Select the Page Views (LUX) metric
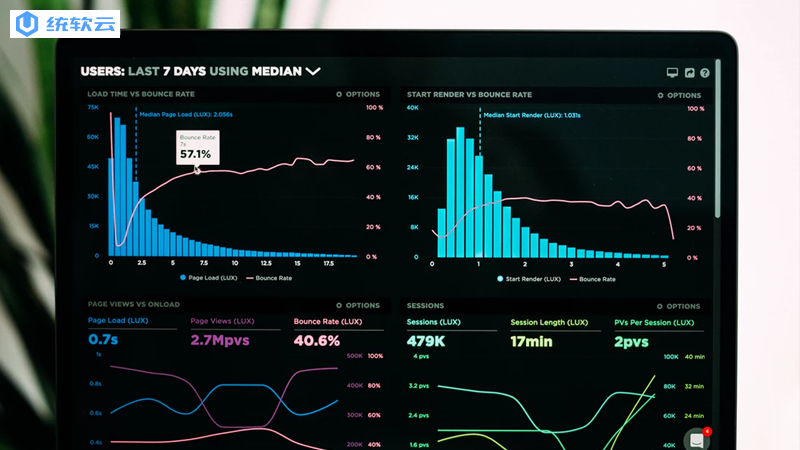The width and height of the screenshot is (800, 450). pyautogui.click(x=222, y=321)
